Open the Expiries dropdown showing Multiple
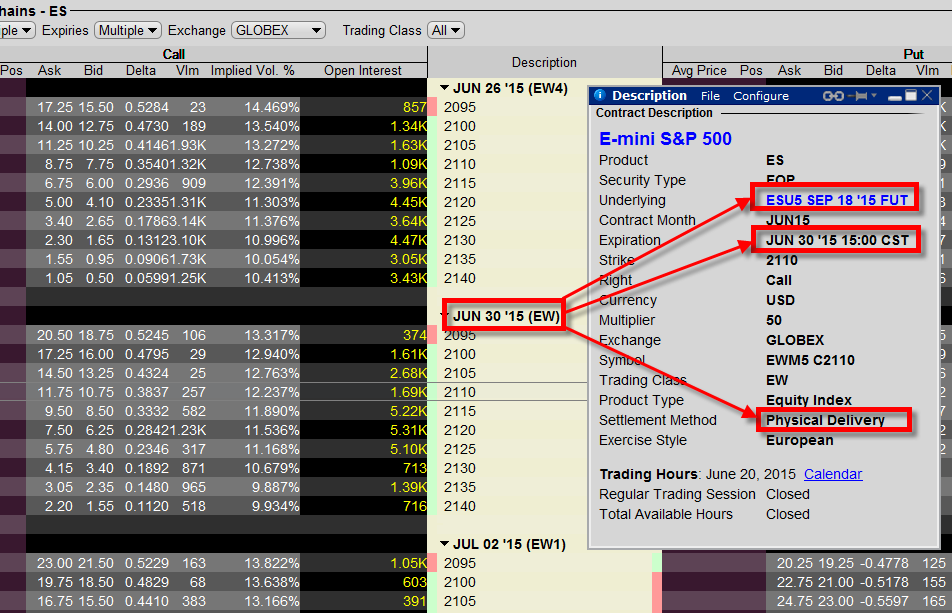 click(127, 31)
